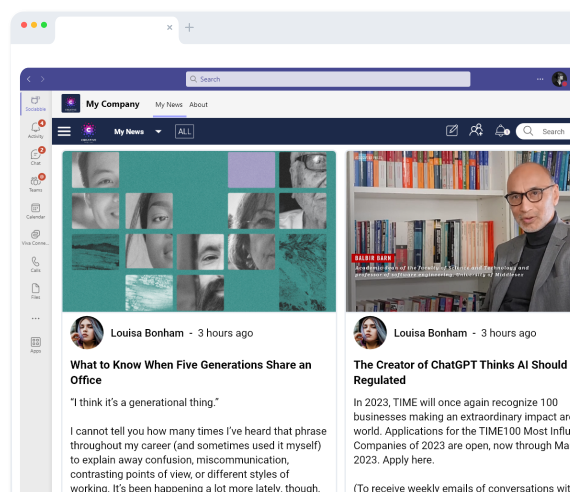Open the Calls icon
570x492 pixels.
tap(36, 264)
